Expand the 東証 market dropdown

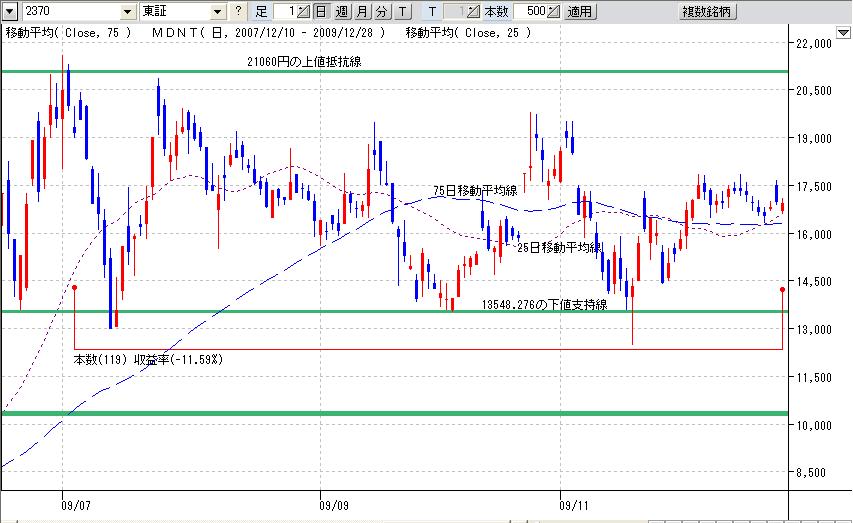click(219, 12)
